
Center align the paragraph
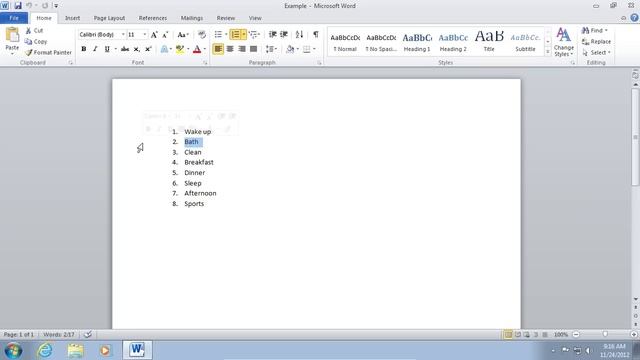(230, 49)
